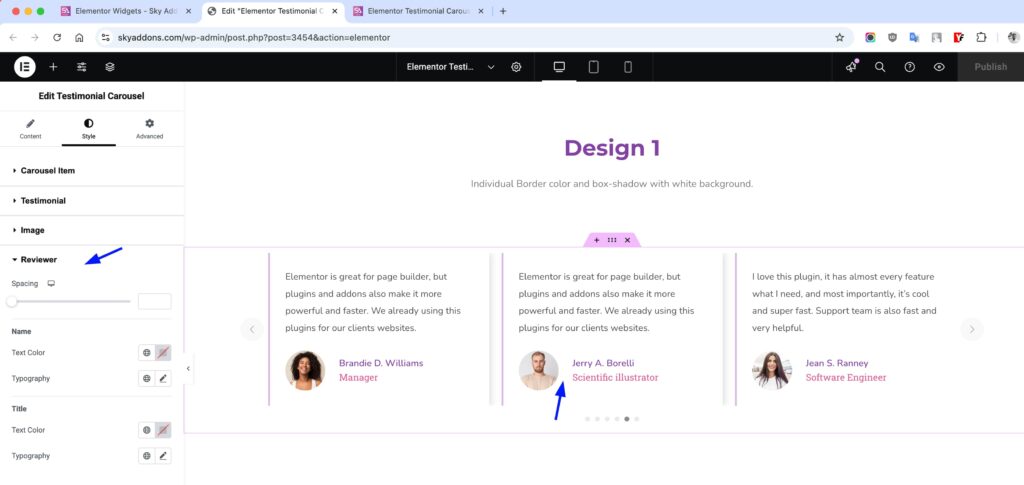Click the carousel previous arrow

pyautogui.click(x=252, y=329)
